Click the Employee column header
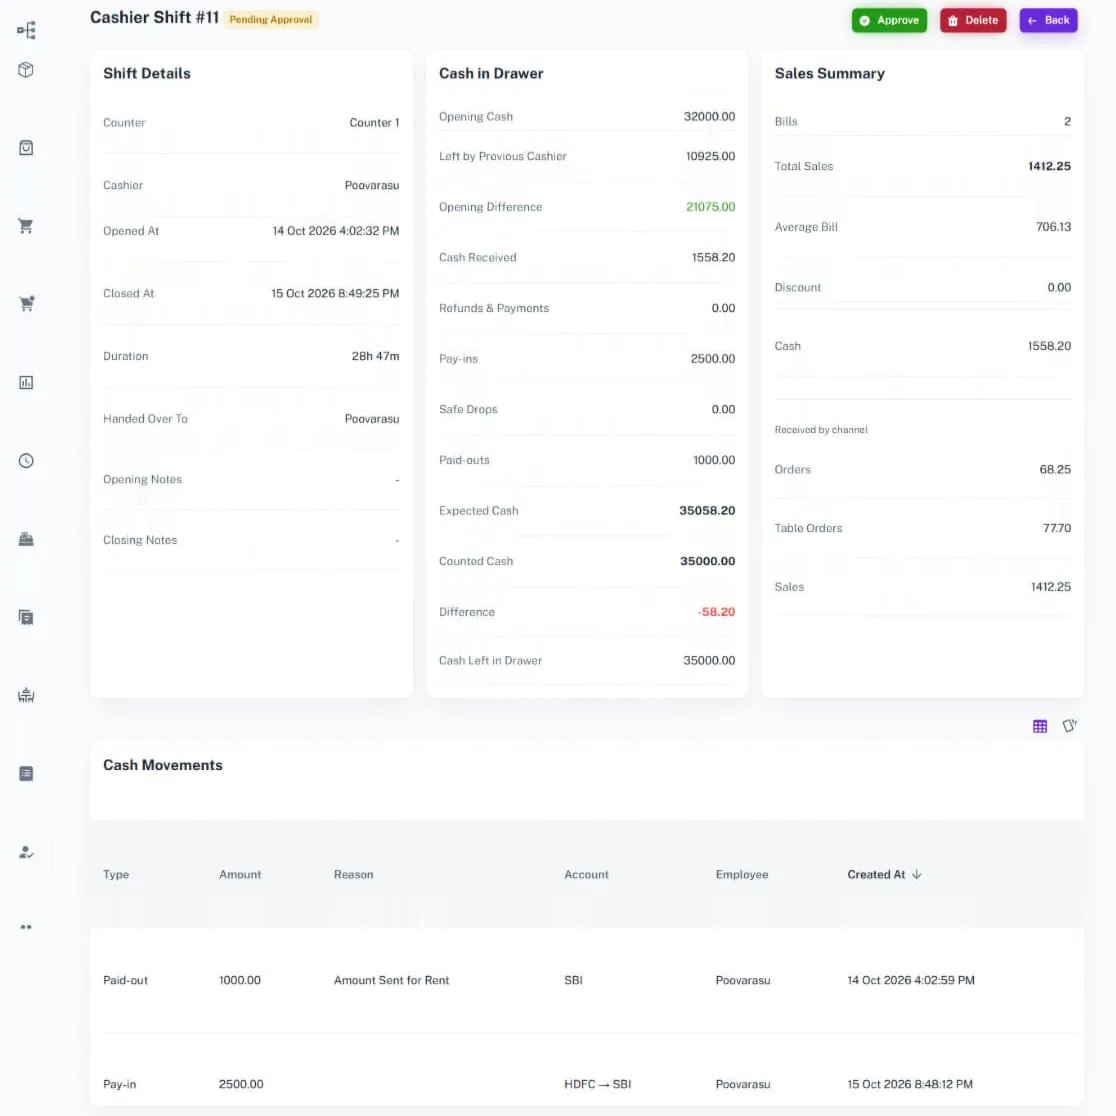Image resolution: width=1116 pixels, height=1116 pixels. [x=742, y=874]
